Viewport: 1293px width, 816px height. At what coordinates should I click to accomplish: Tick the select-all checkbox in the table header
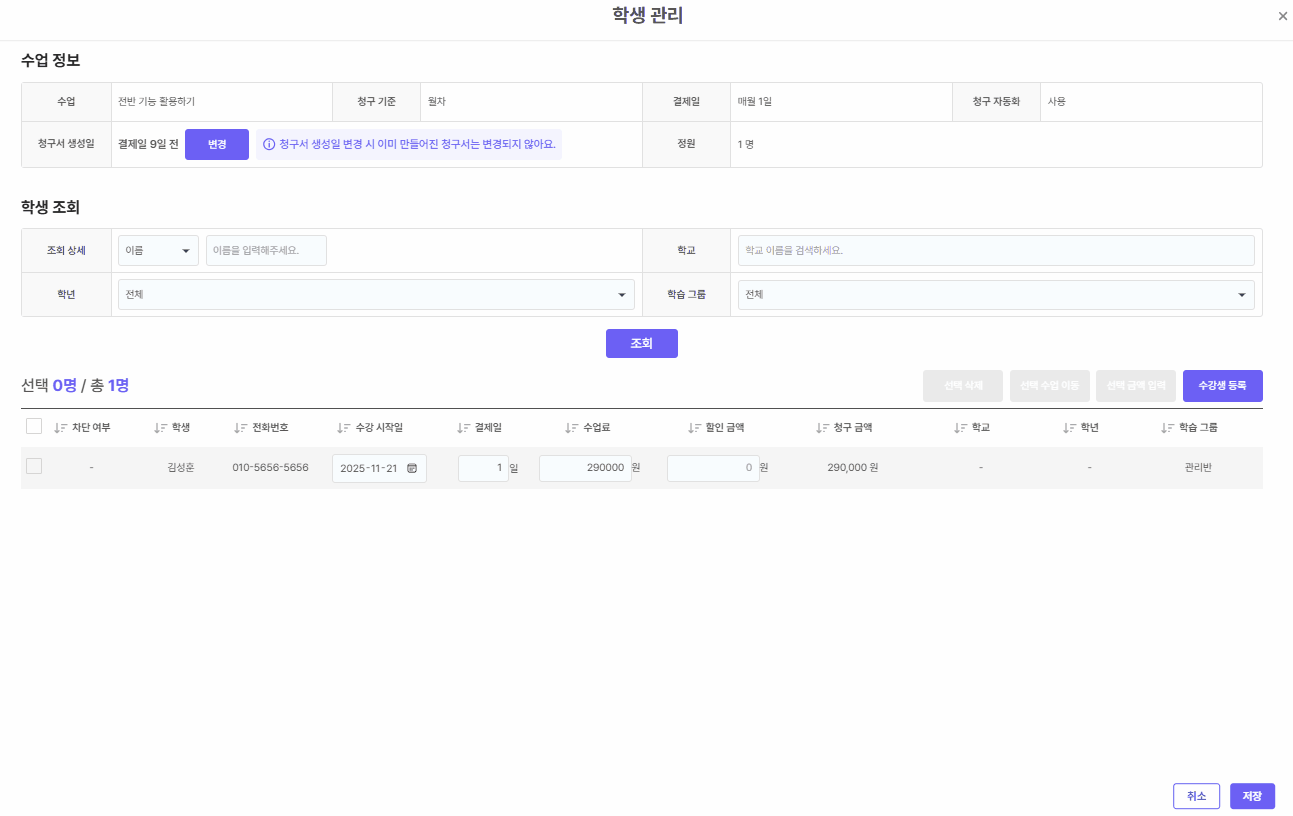tap(34, 426)
